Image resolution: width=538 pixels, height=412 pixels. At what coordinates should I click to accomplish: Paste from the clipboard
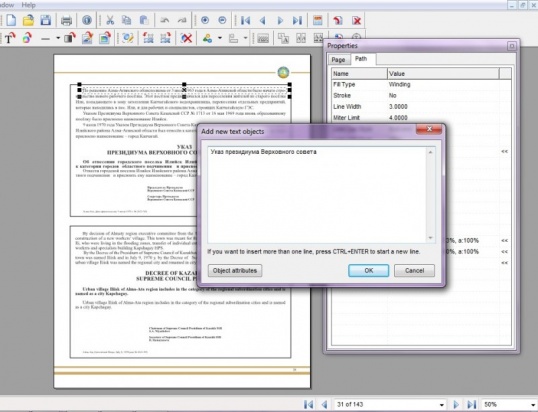144,20
